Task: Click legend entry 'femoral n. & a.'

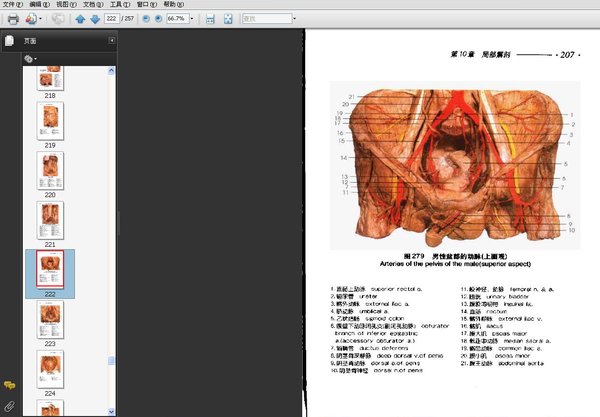Action: [507, 289]
